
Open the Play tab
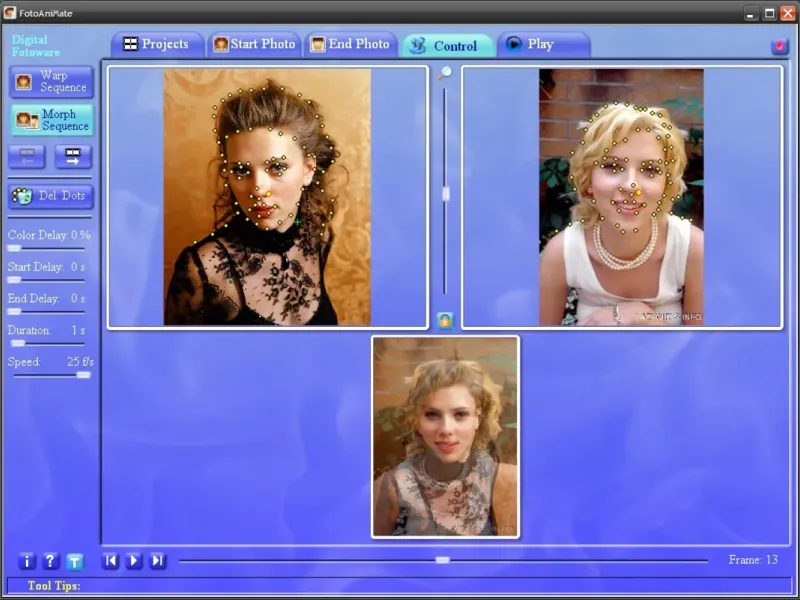(x=544, y=44)
